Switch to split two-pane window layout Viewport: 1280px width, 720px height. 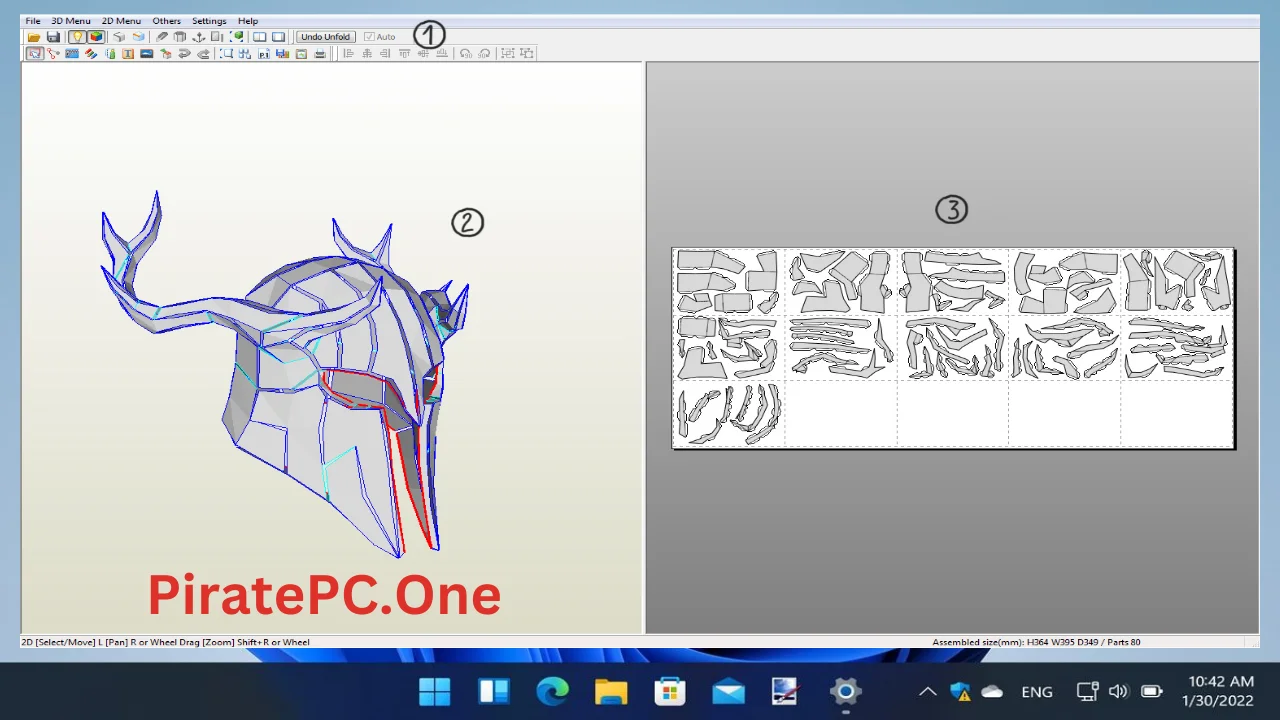click(x=259, y=37)
